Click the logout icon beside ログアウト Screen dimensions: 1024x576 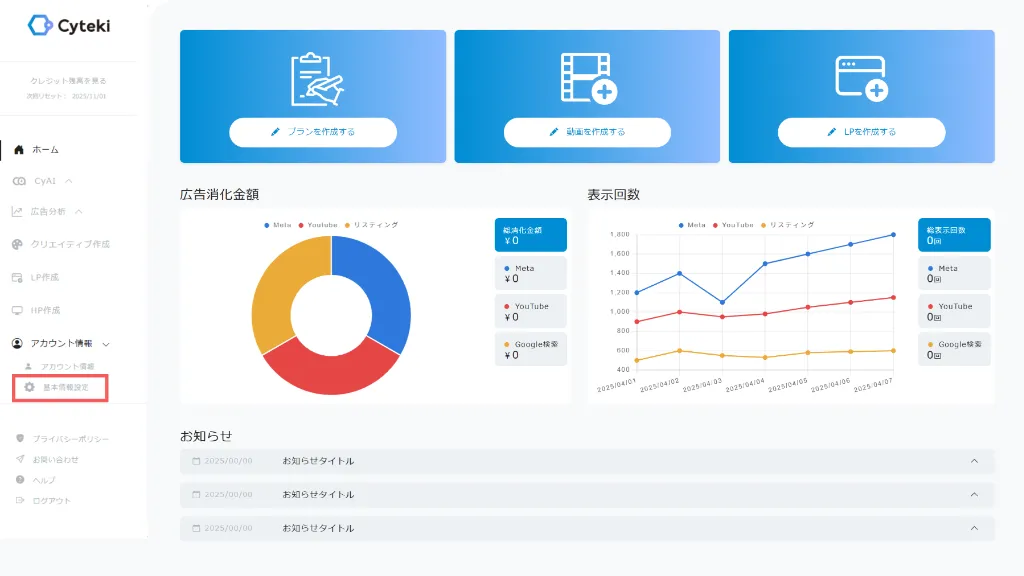pos(20,500)
